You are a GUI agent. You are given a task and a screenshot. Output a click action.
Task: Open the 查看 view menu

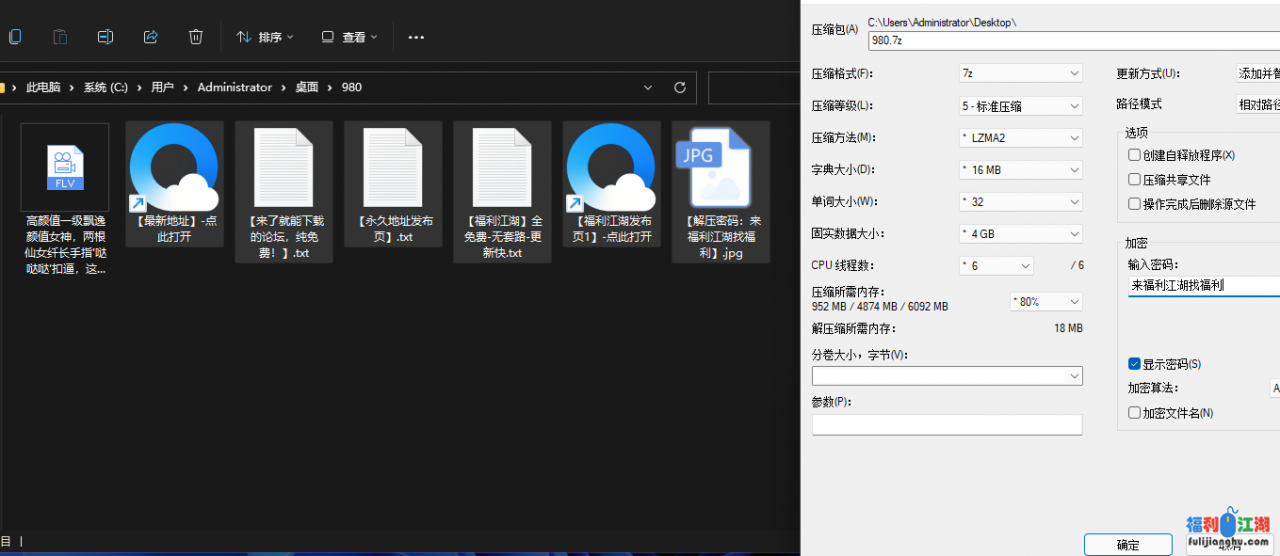[350, 37]
